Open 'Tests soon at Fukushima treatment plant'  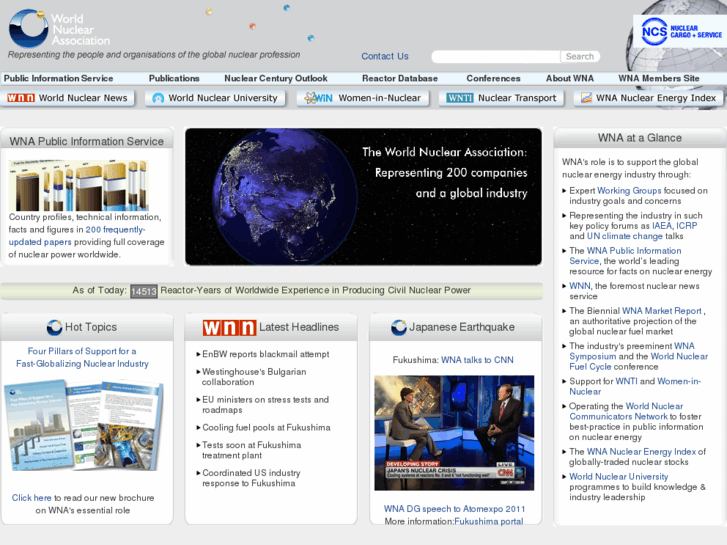(252, 450)
